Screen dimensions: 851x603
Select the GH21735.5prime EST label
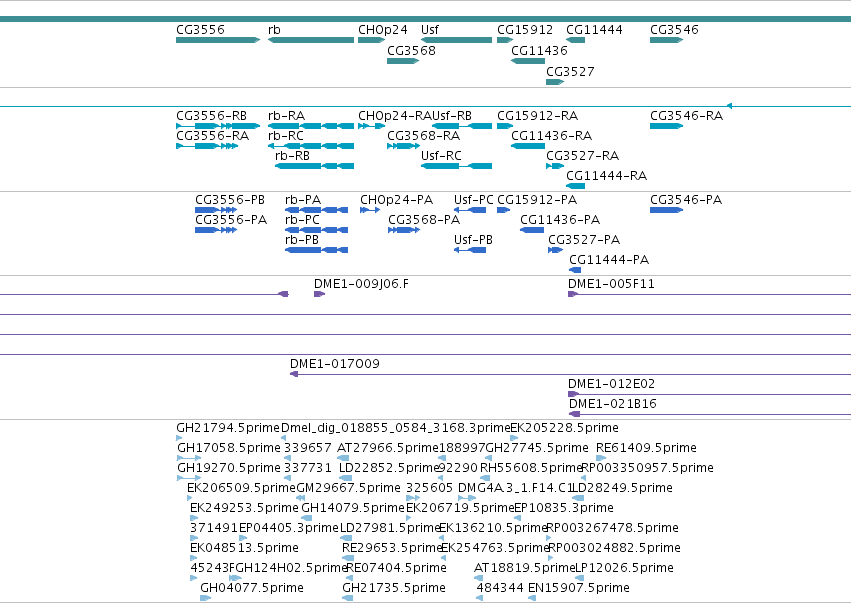click(x=394, y=588)
